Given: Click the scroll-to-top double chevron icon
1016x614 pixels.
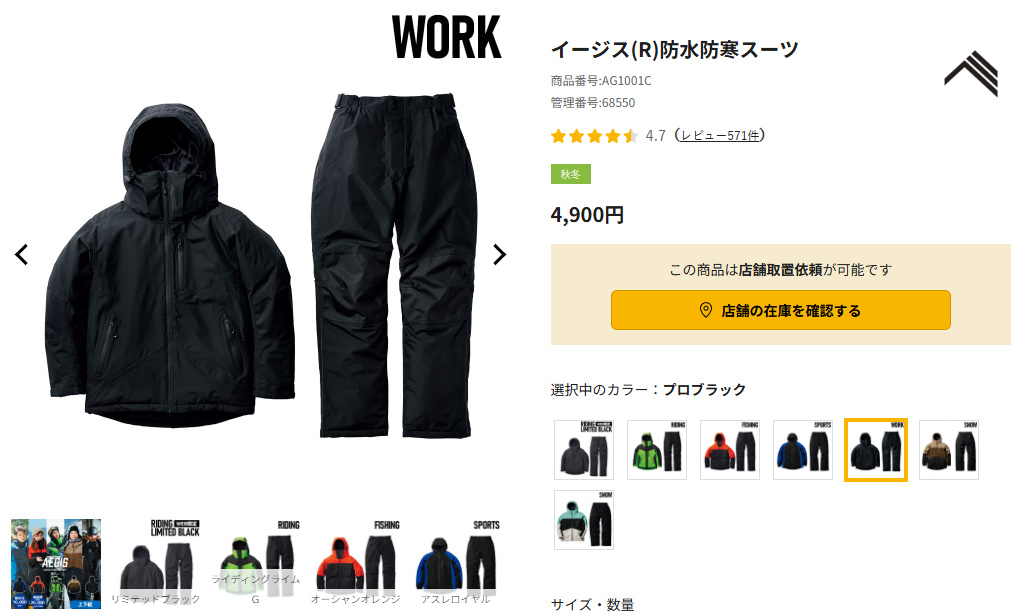Looking at the screenshot, I should [971, 74].
